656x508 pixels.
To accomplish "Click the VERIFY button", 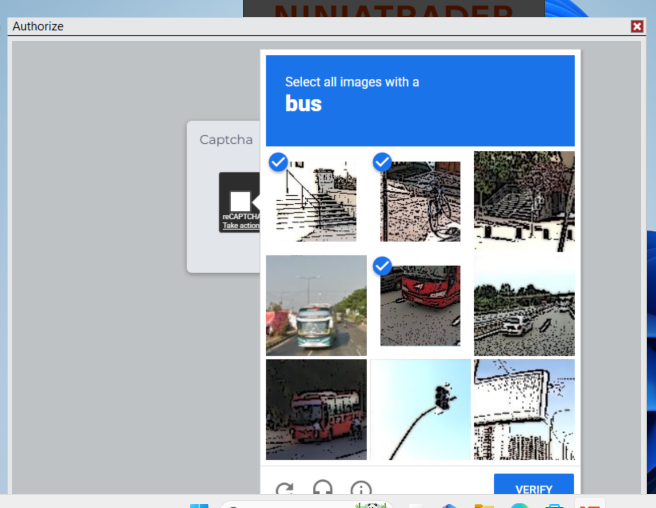I will coord(534,485).
